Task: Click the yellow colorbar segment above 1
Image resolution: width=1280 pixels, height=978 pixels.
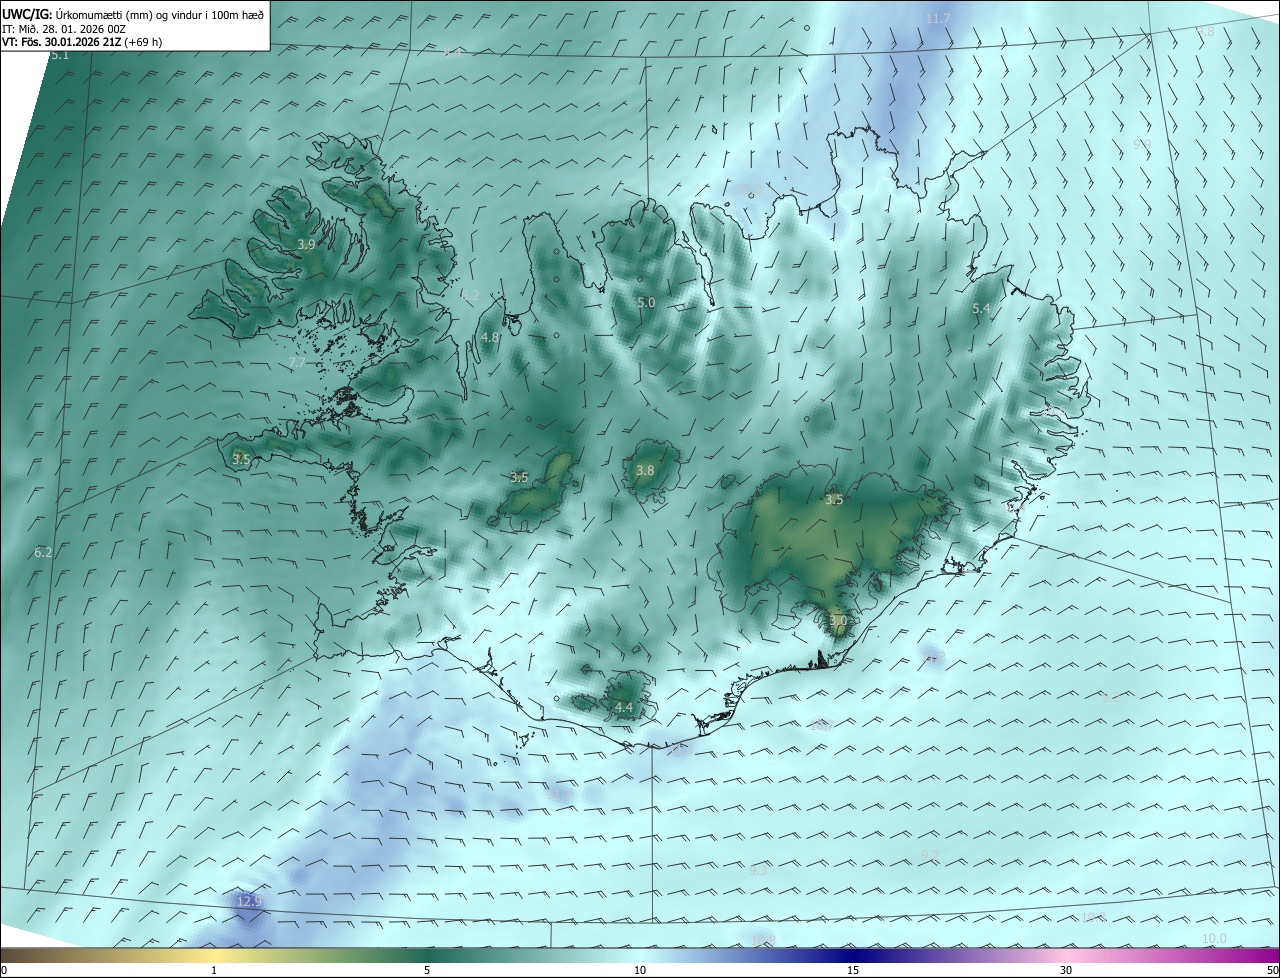Action: tap(214, 956)
